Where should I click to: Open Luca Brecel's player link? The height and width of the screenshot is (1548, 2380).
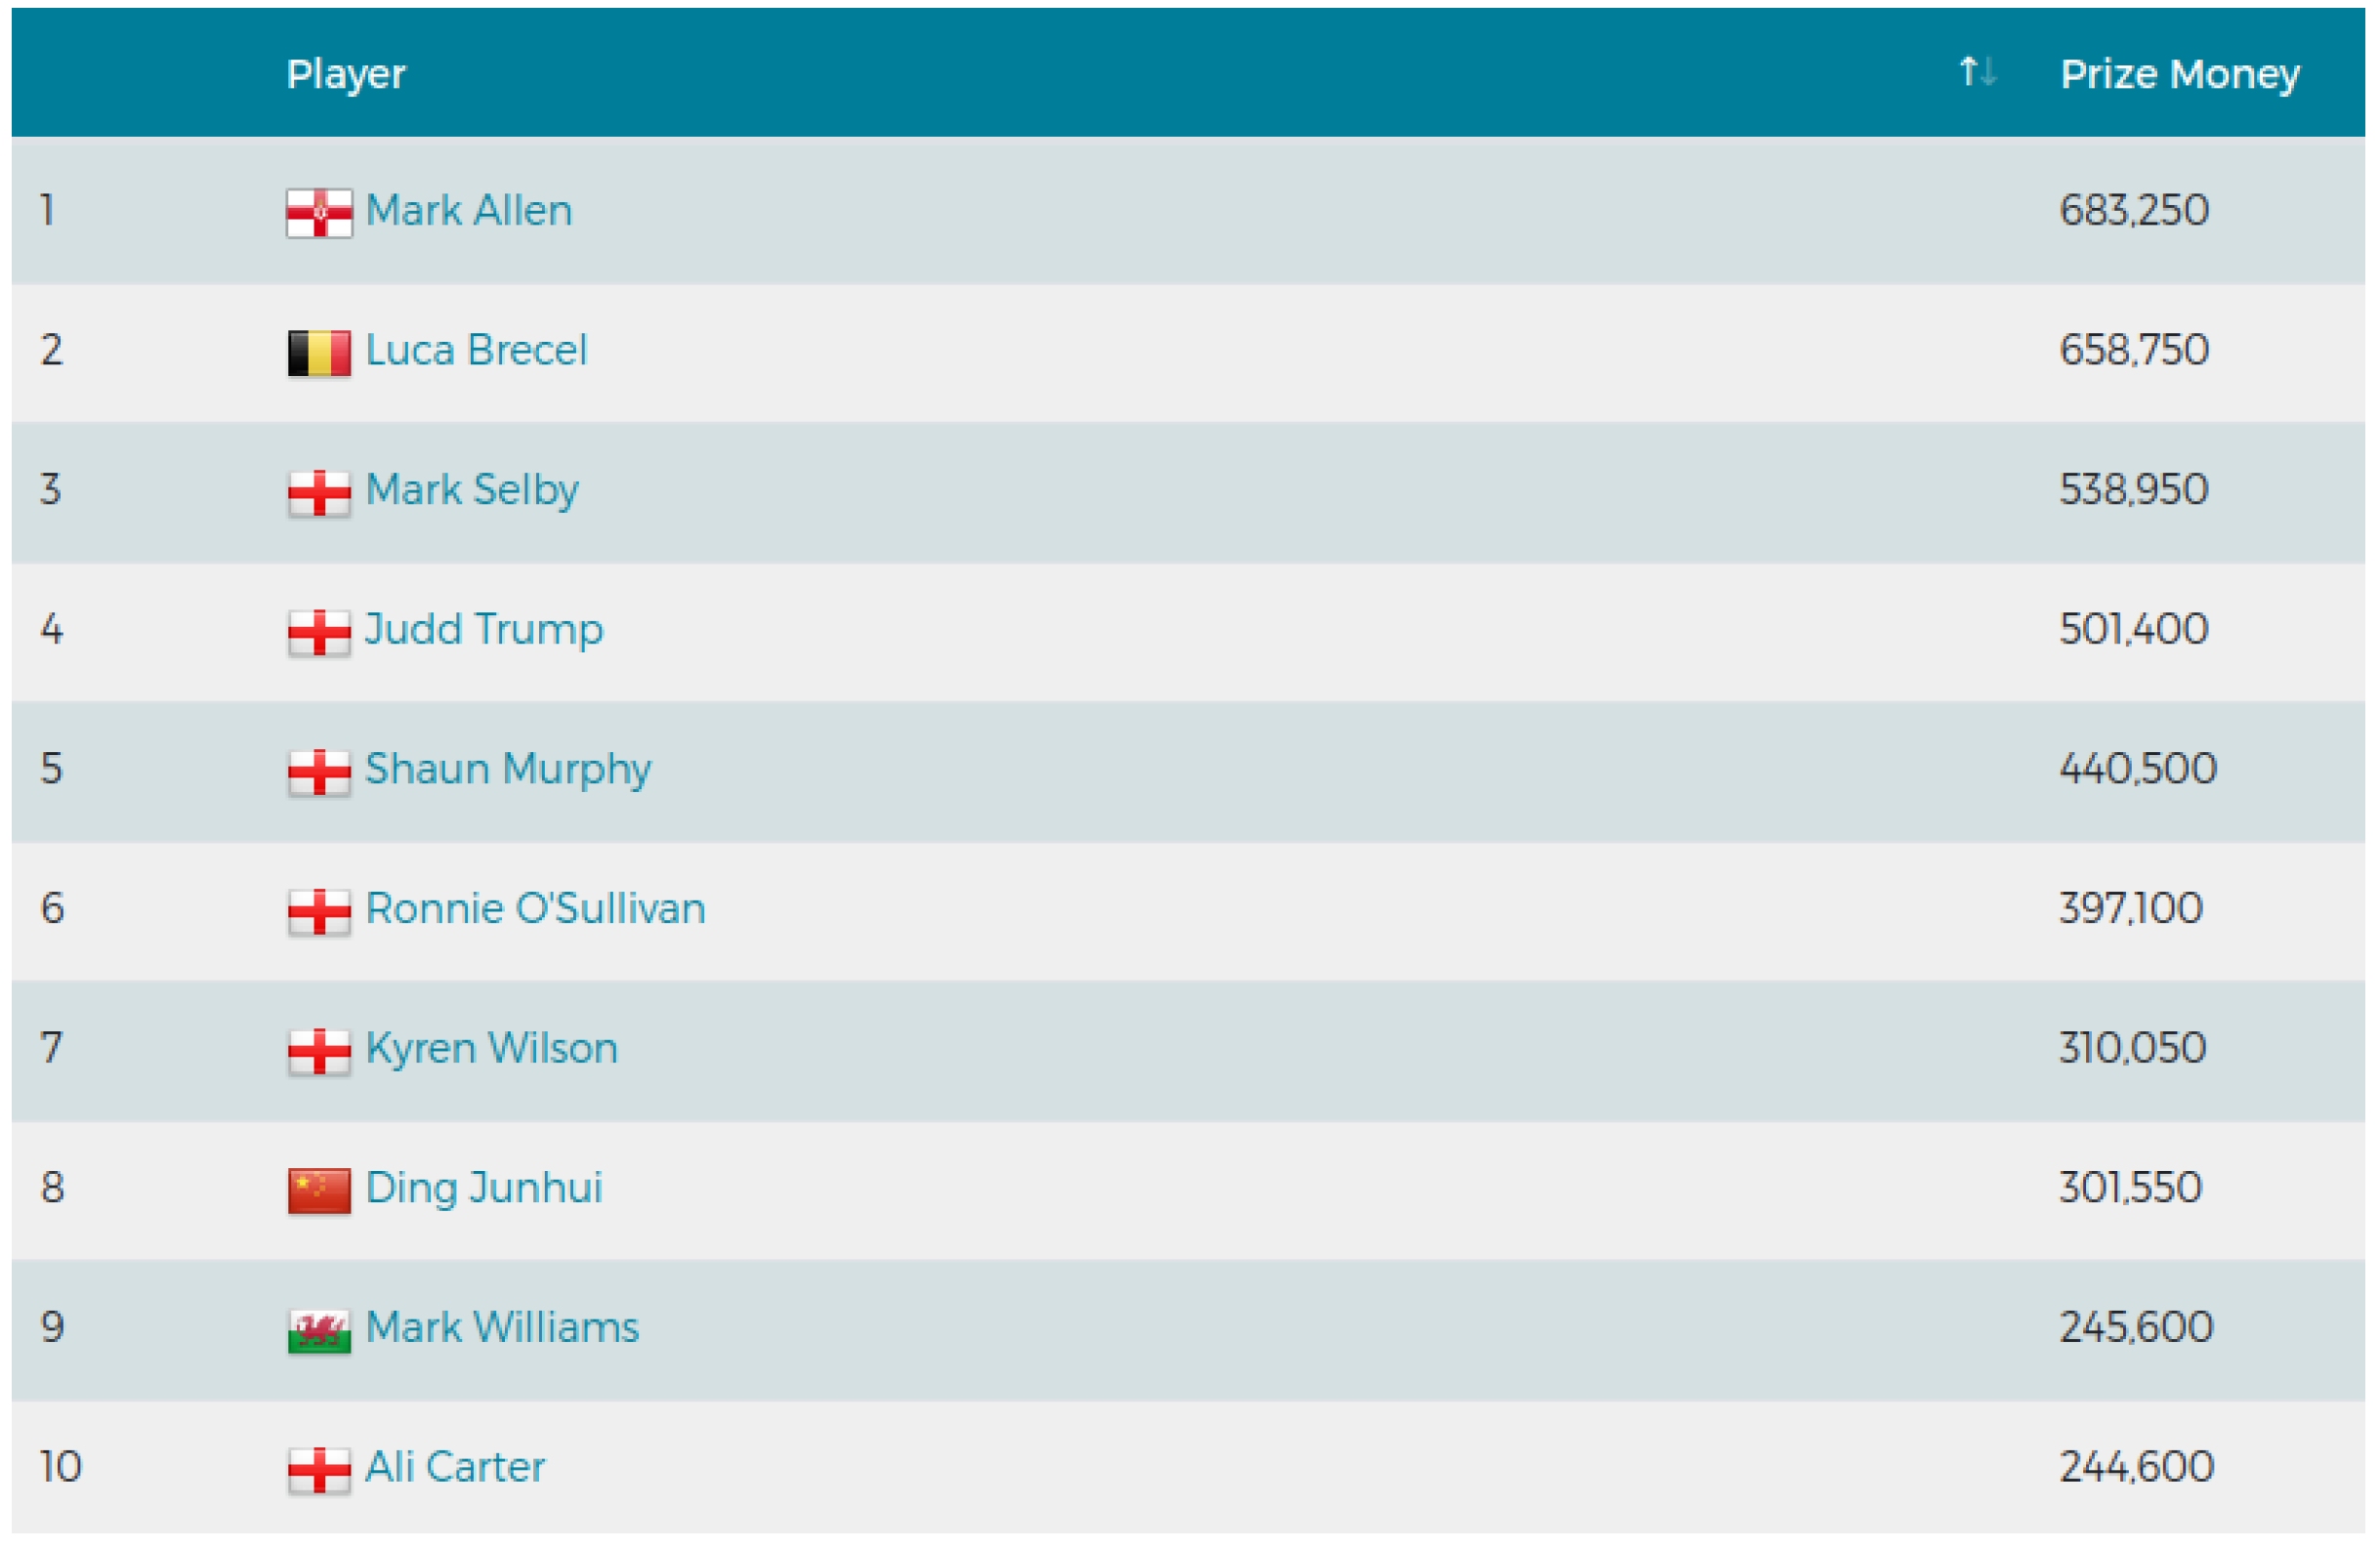[x=476, y=351]
